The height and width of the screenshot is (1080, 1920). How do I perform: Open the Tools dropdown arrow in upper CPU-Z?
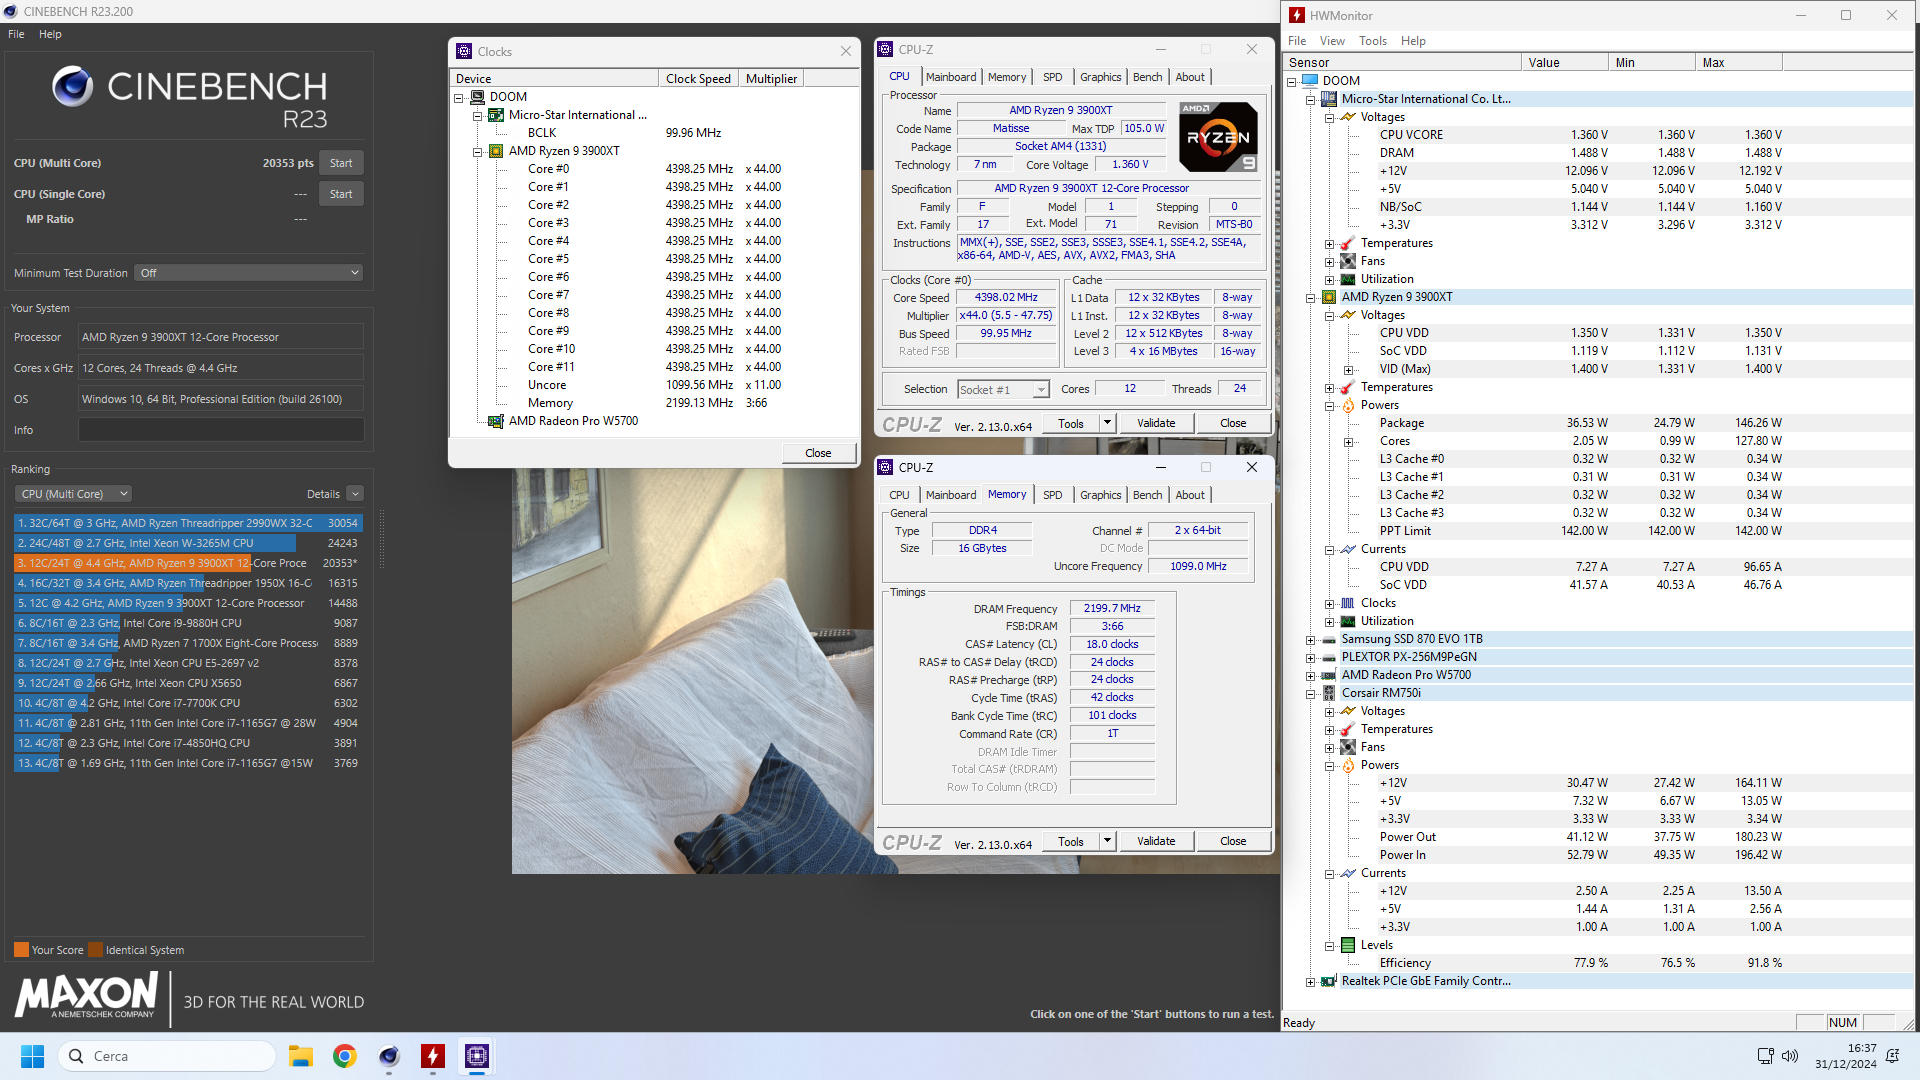[1107, 423]
